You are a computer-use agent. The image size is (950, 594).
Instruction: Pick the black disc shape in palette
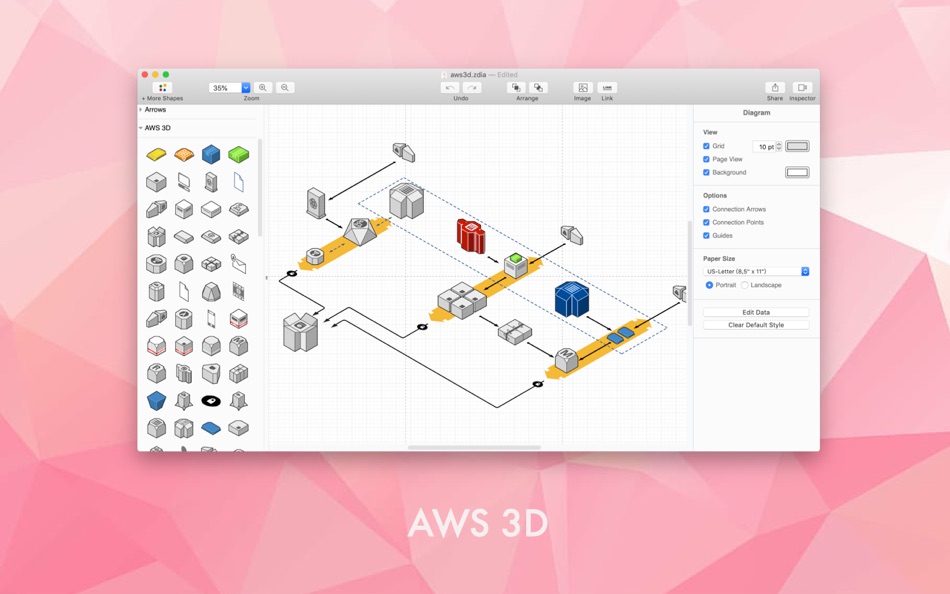click(211, 400)
